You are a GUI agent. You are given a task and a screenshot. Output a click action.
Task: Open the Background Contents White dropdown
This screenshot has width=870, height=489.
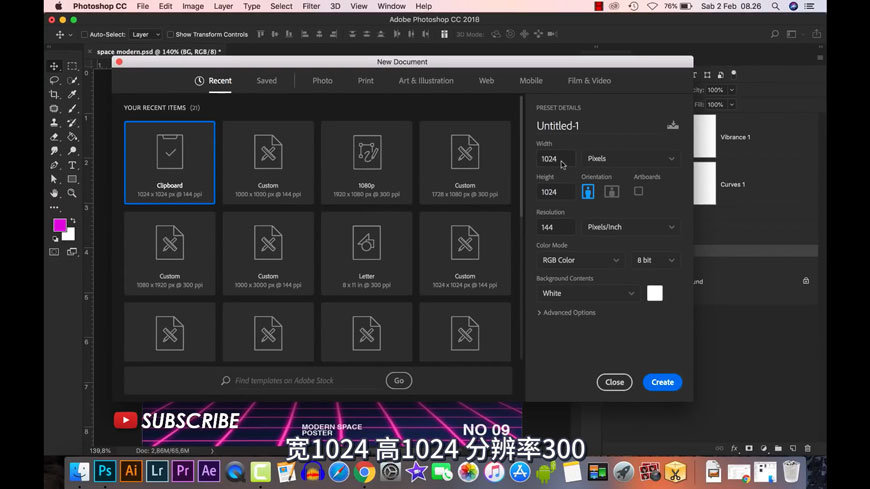coord(588,293)
